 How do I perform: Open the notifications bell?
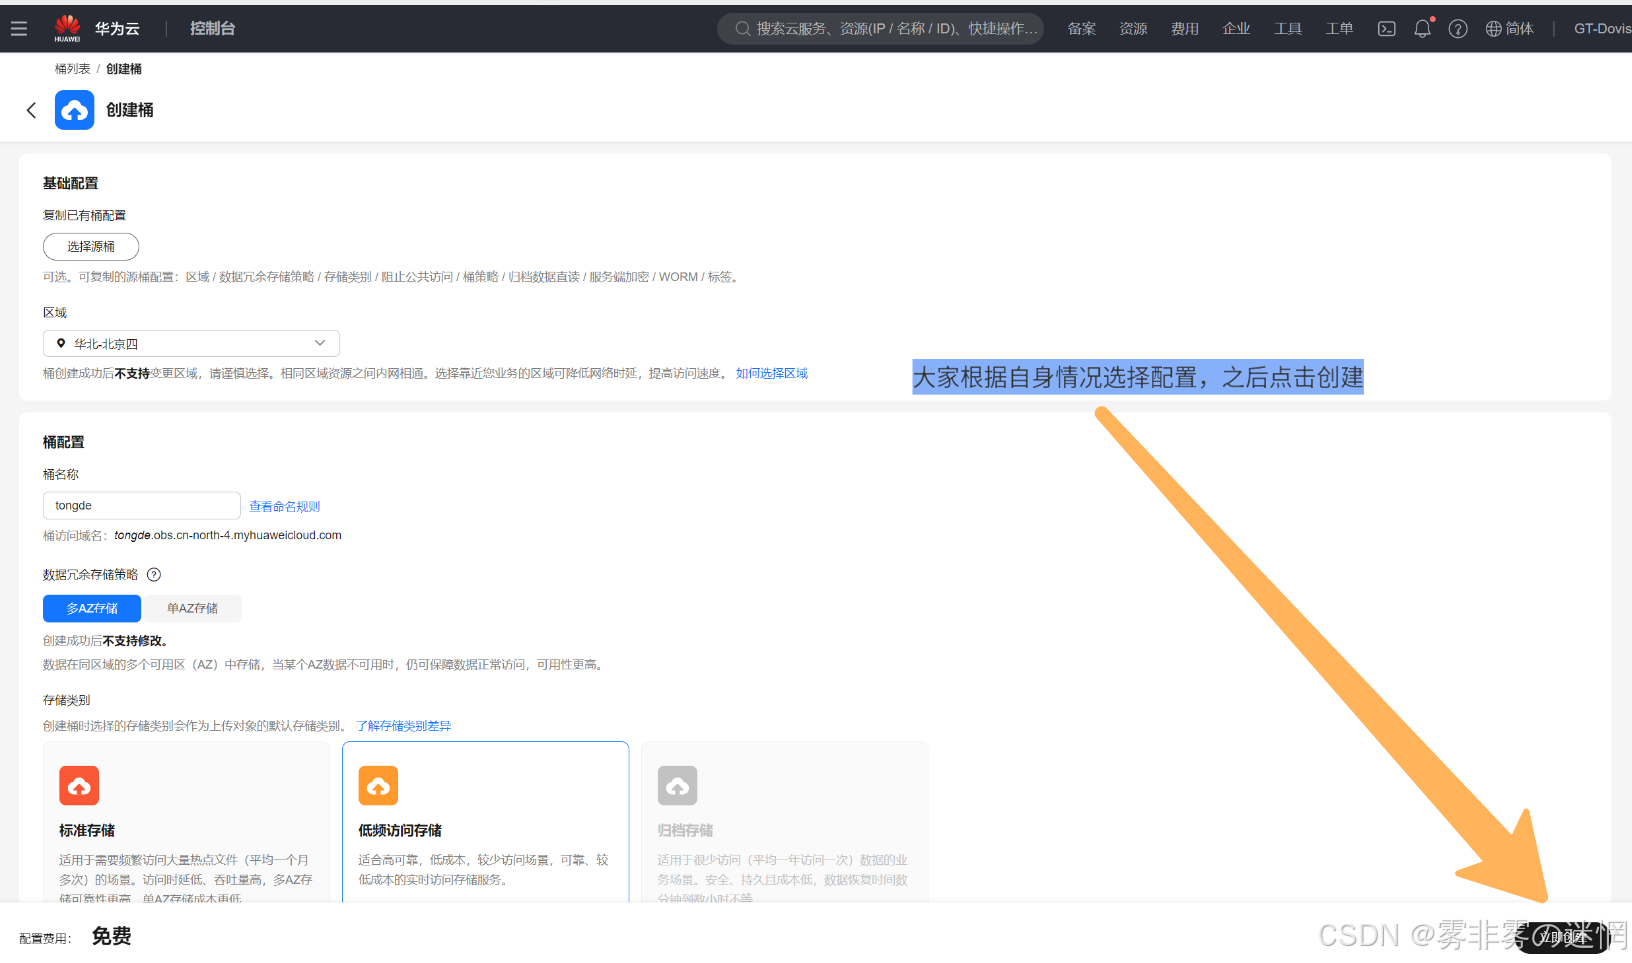tap(1423, 28)
